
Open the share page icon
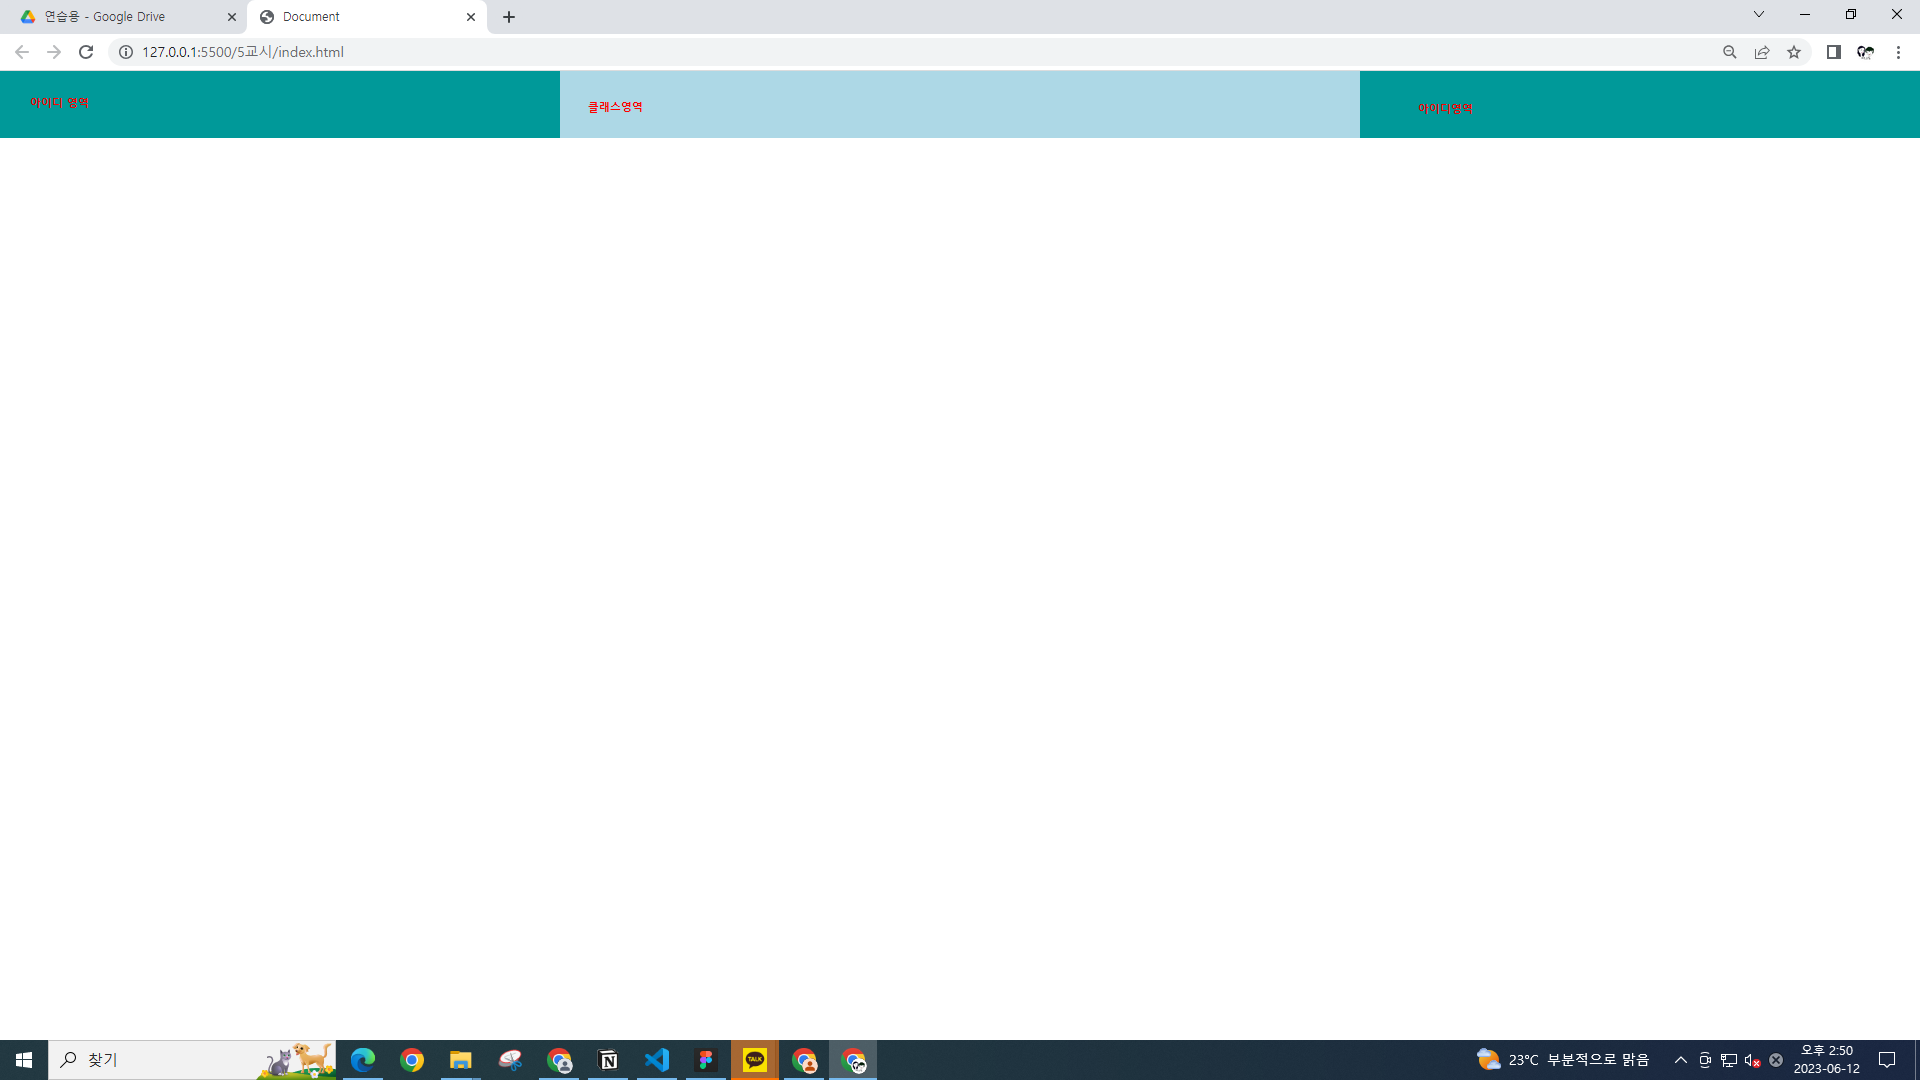click(1762, 52)
